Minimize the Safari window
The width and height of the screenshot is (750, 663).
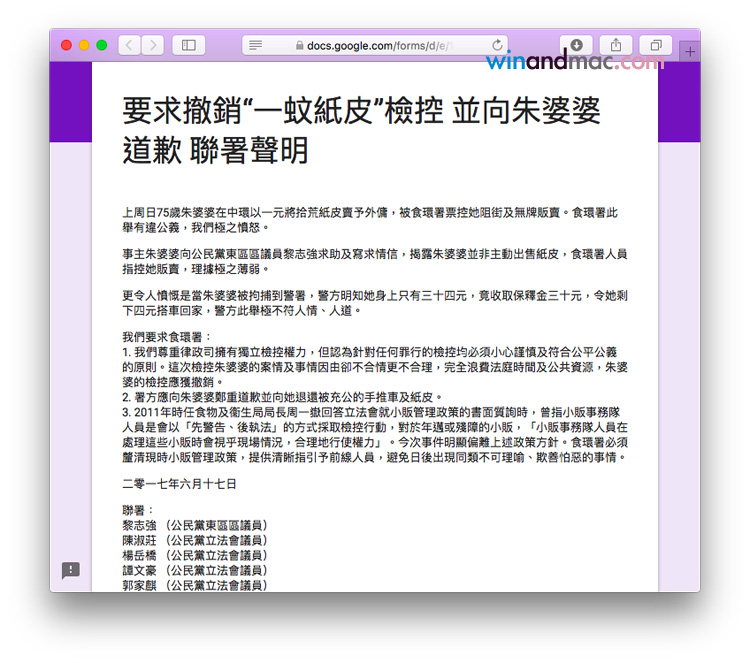tap(84, 45)
